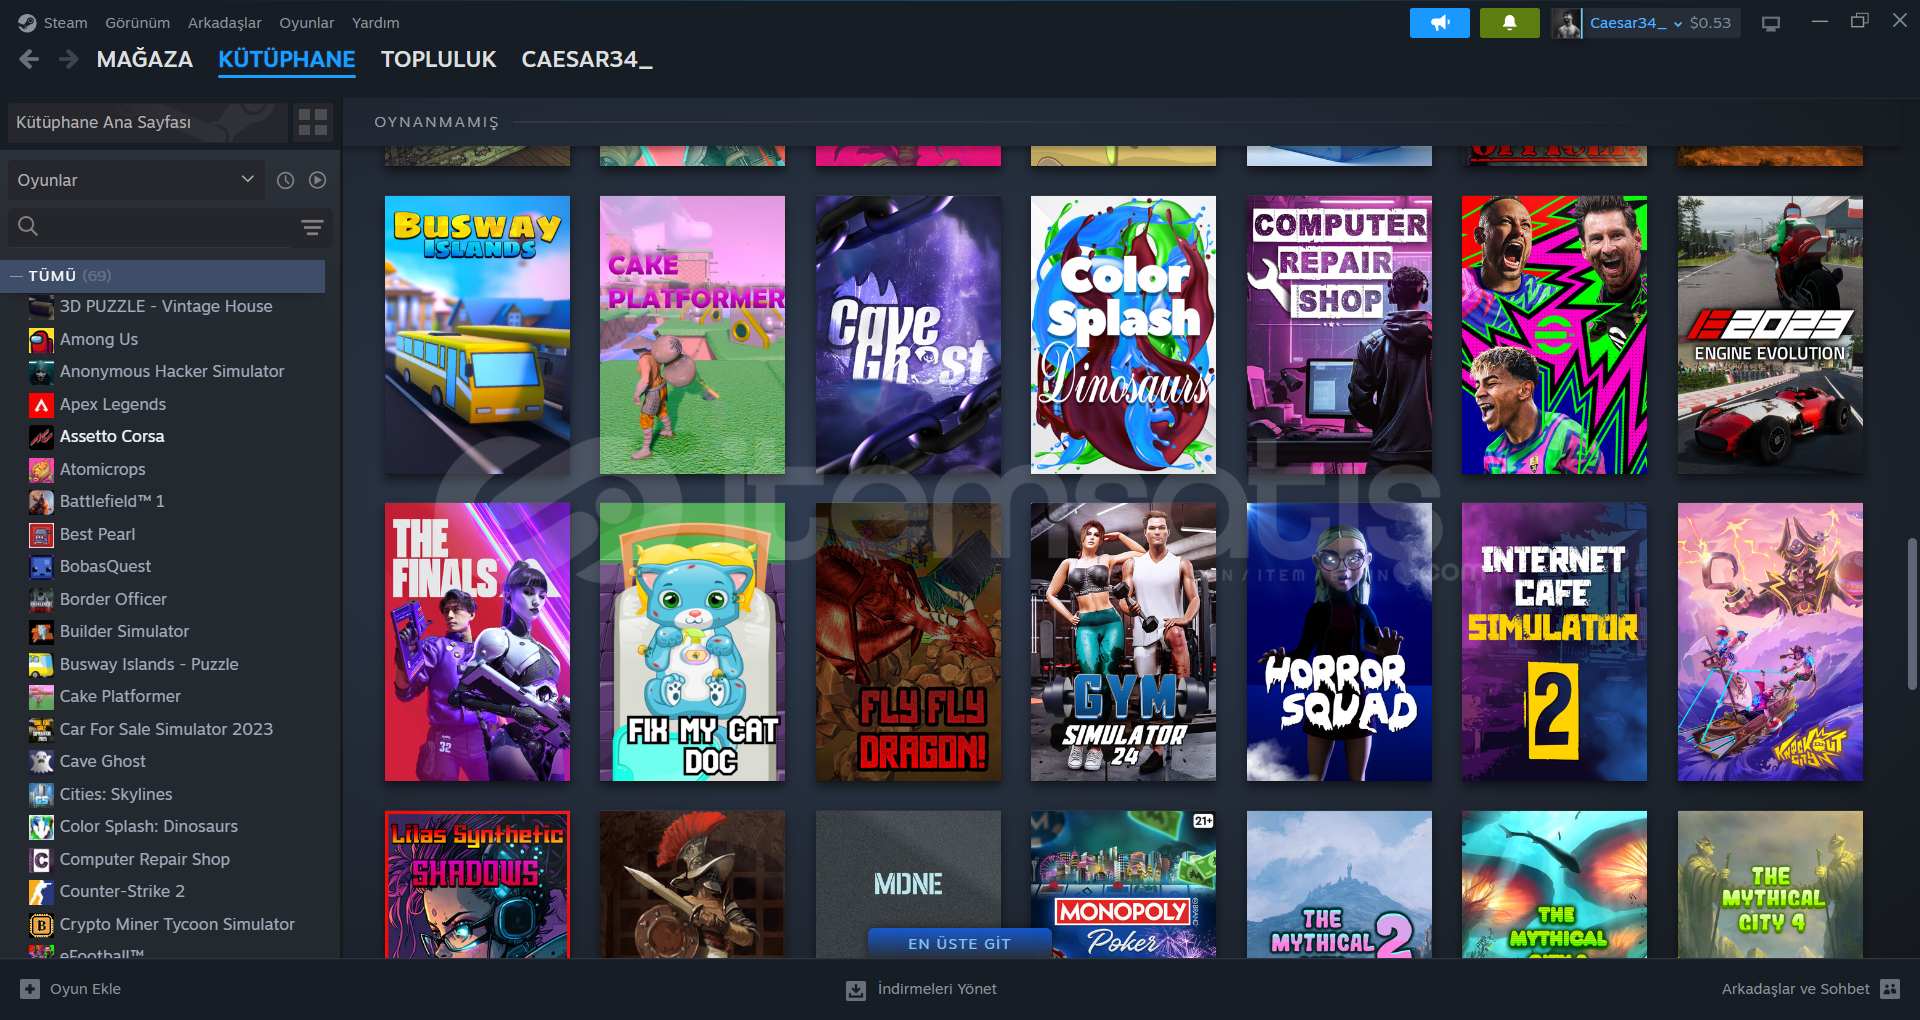Select 3D PUZZLE - Vintage House
The width and height of the screenshot is (1920, 1020).
pyautogui.click(x=165, y=307)
